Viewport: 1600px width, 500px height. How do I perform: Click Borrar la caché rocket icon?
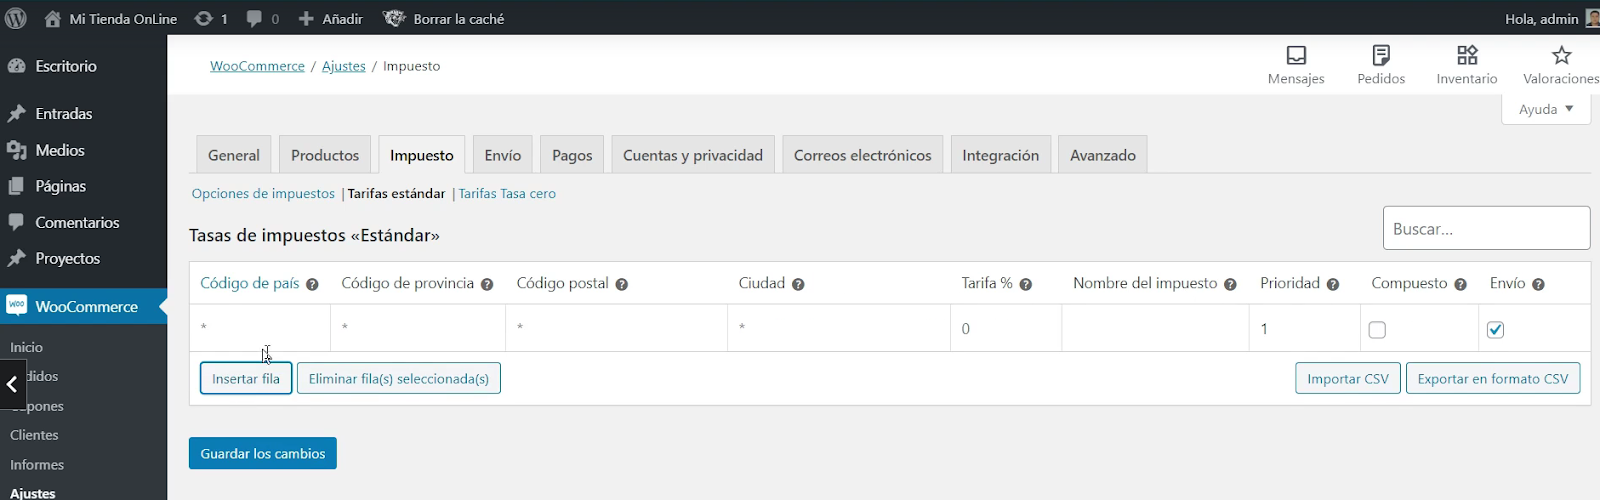coord(394,18)
